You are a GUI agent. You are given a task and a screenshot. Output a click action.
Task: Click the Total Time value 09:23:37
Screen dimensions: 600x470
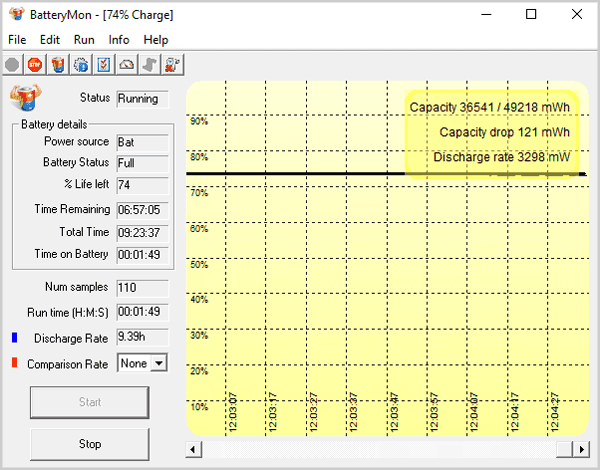[x=142, y=233]
